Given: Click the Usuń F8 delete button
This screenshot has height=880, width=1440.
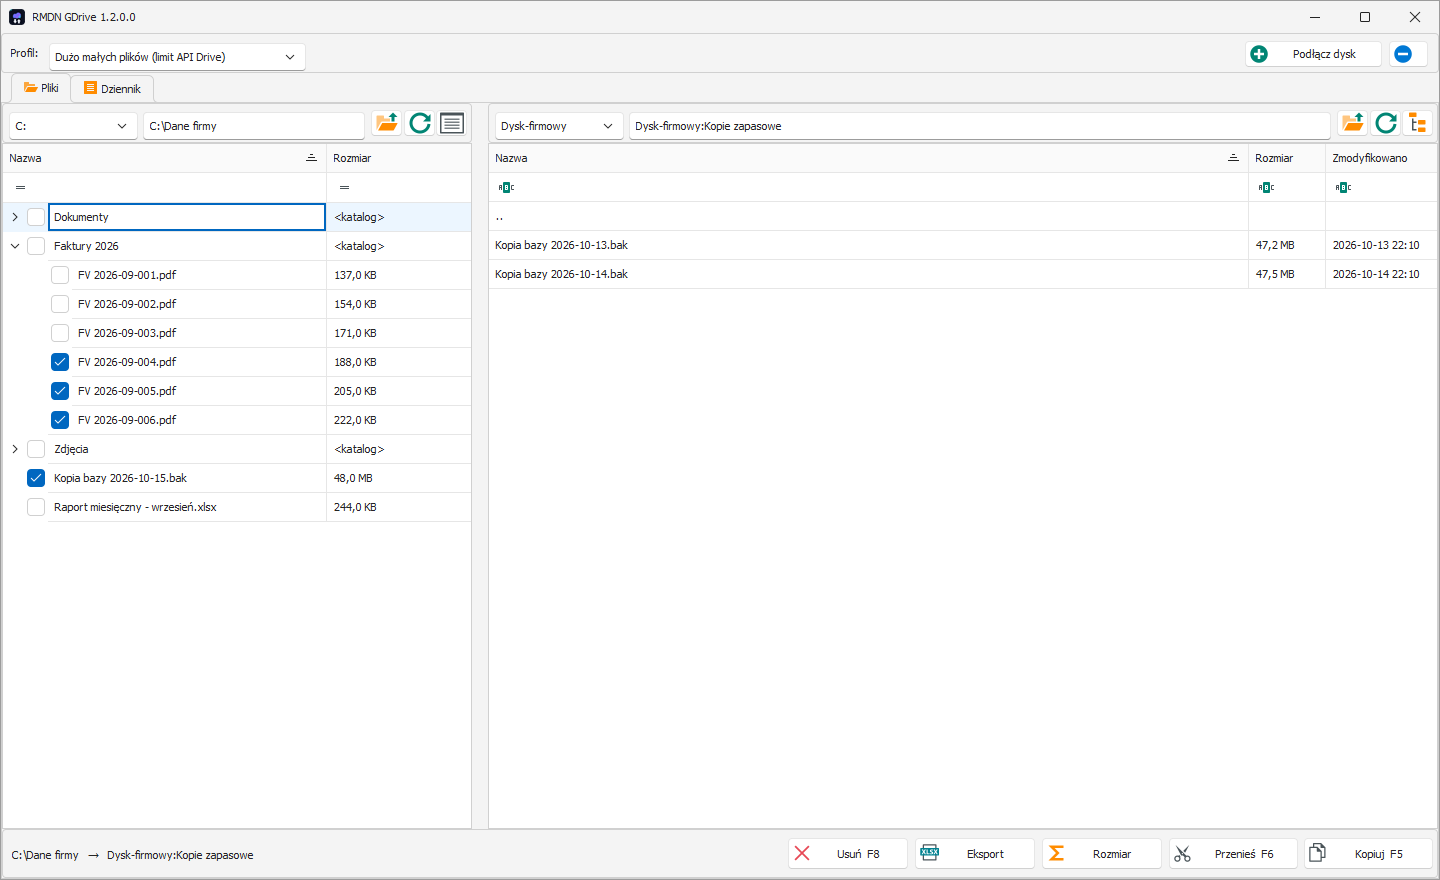Looking at the screenshot, I should [x=848, y=854].
